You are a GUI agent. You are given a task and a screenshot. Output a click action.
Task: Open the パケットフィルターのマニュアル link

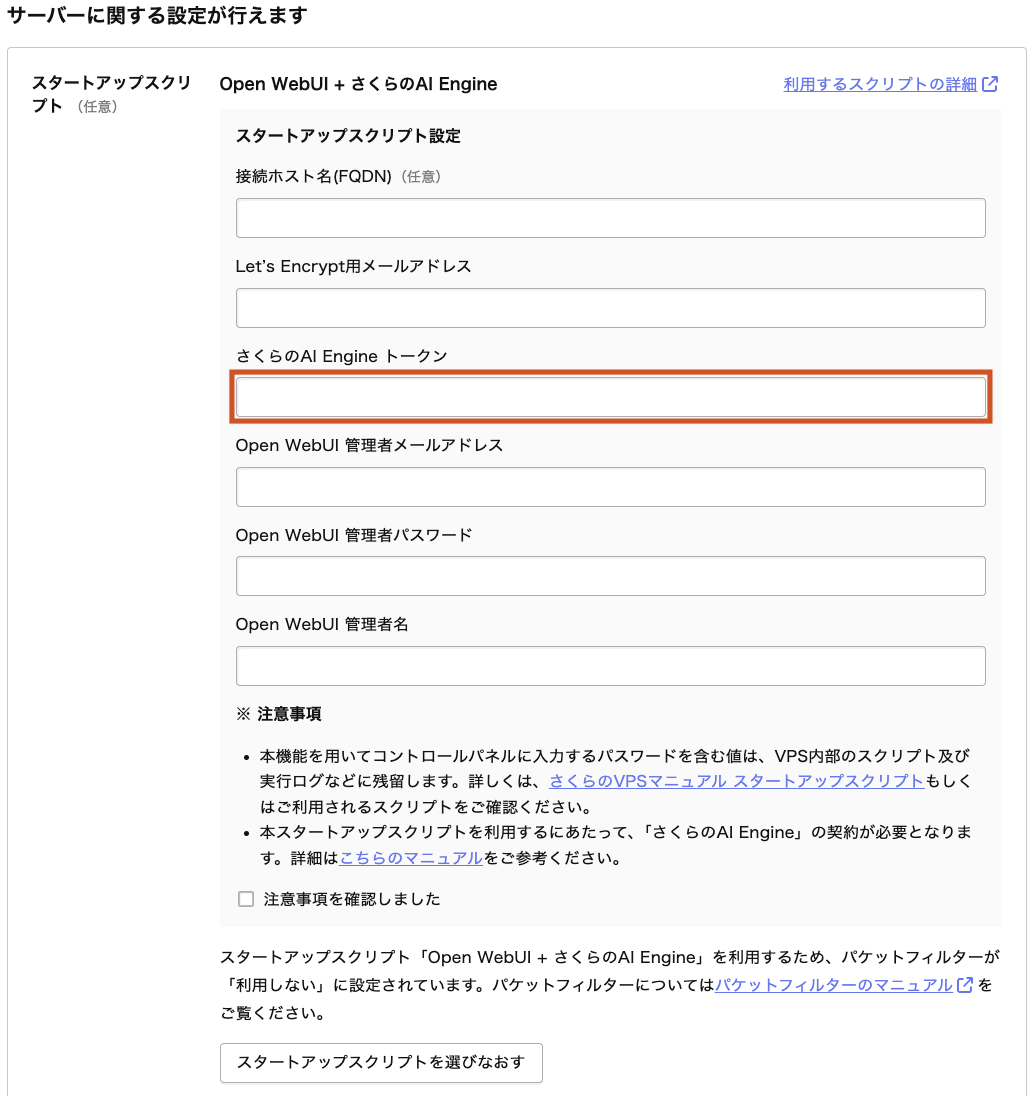[x=833, y=985]
